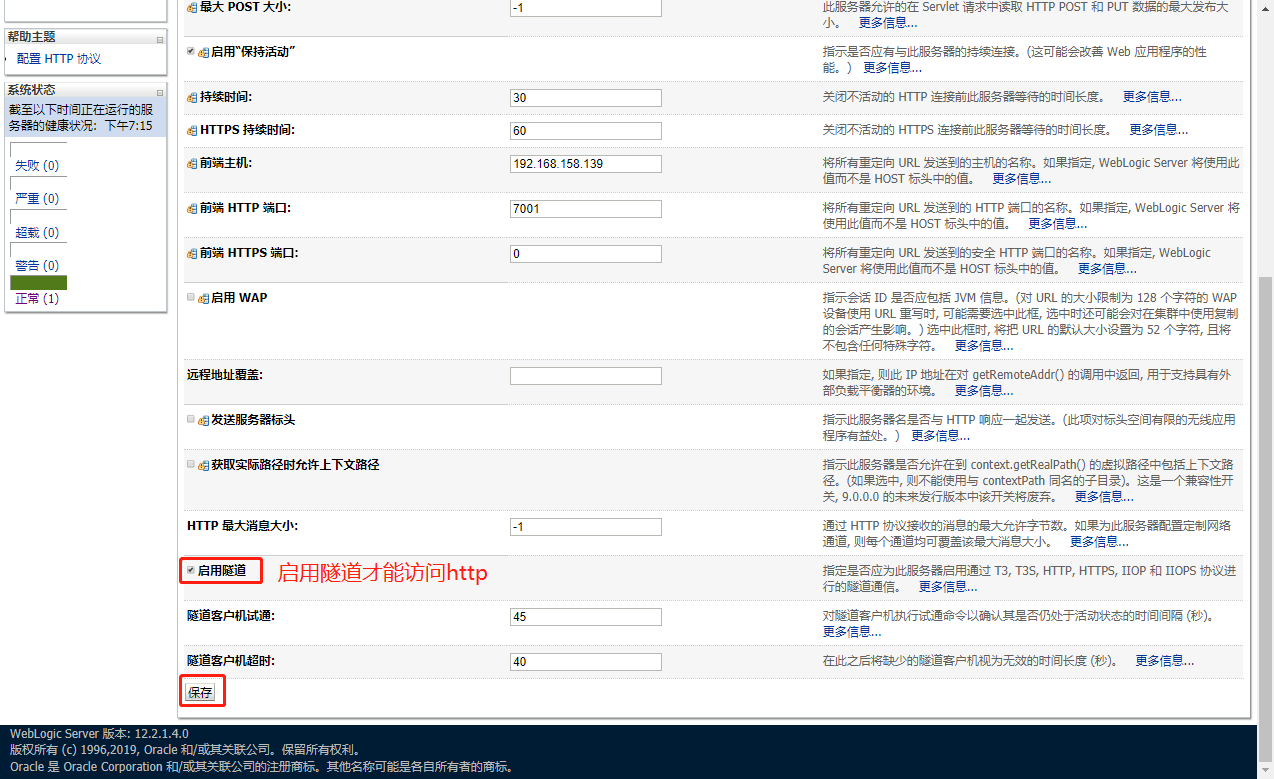Focus the 前端主机 field with 192.168.158.139

click(x=586, y=164)
